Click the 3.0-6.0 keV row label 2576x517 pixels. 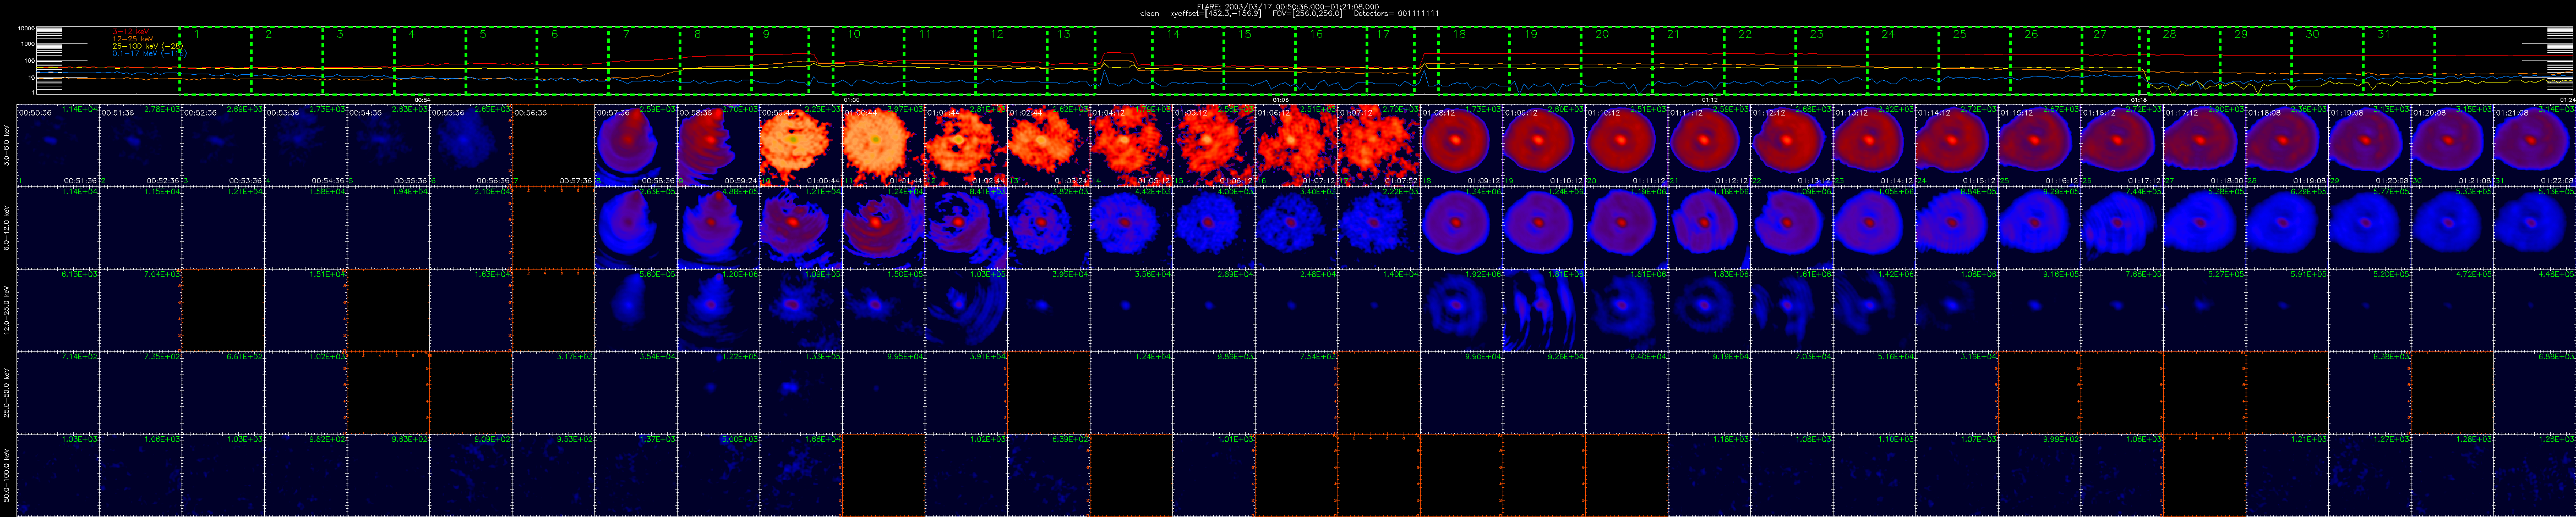point(7,144)
